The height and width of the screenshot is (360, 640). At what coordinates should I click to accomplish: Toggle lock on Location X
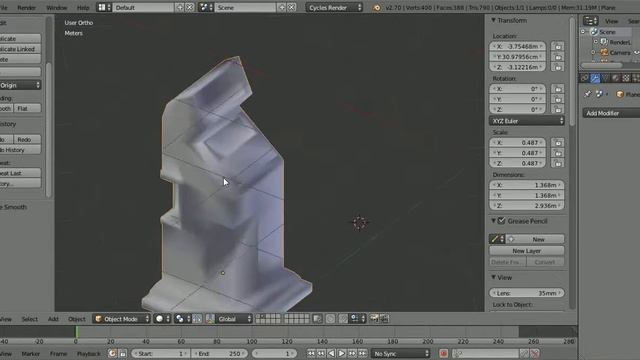pyautogui.click(x=558, y=47)
